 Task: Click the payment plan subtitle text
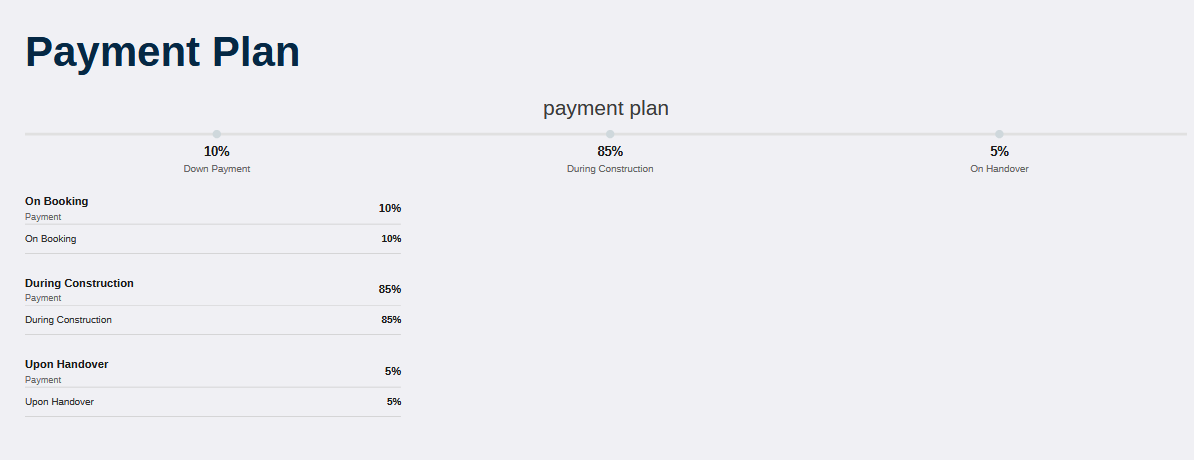pos(606,108)
